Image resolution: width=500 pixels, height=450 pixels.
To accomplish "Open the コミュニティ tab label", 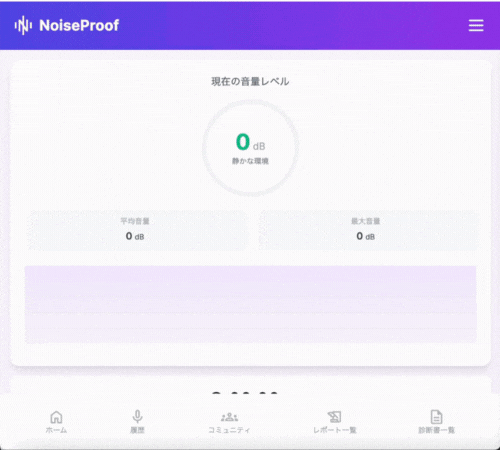I will coord(229,430).
